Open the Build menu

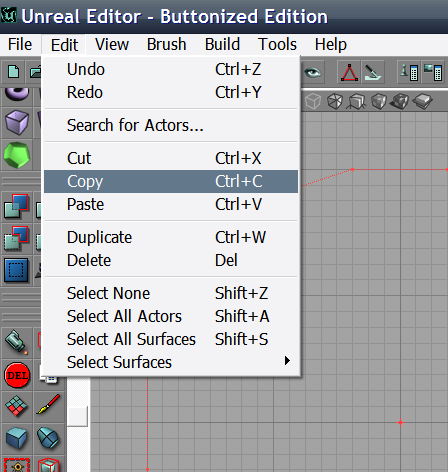pyautogui.click(x=222, y=45)
